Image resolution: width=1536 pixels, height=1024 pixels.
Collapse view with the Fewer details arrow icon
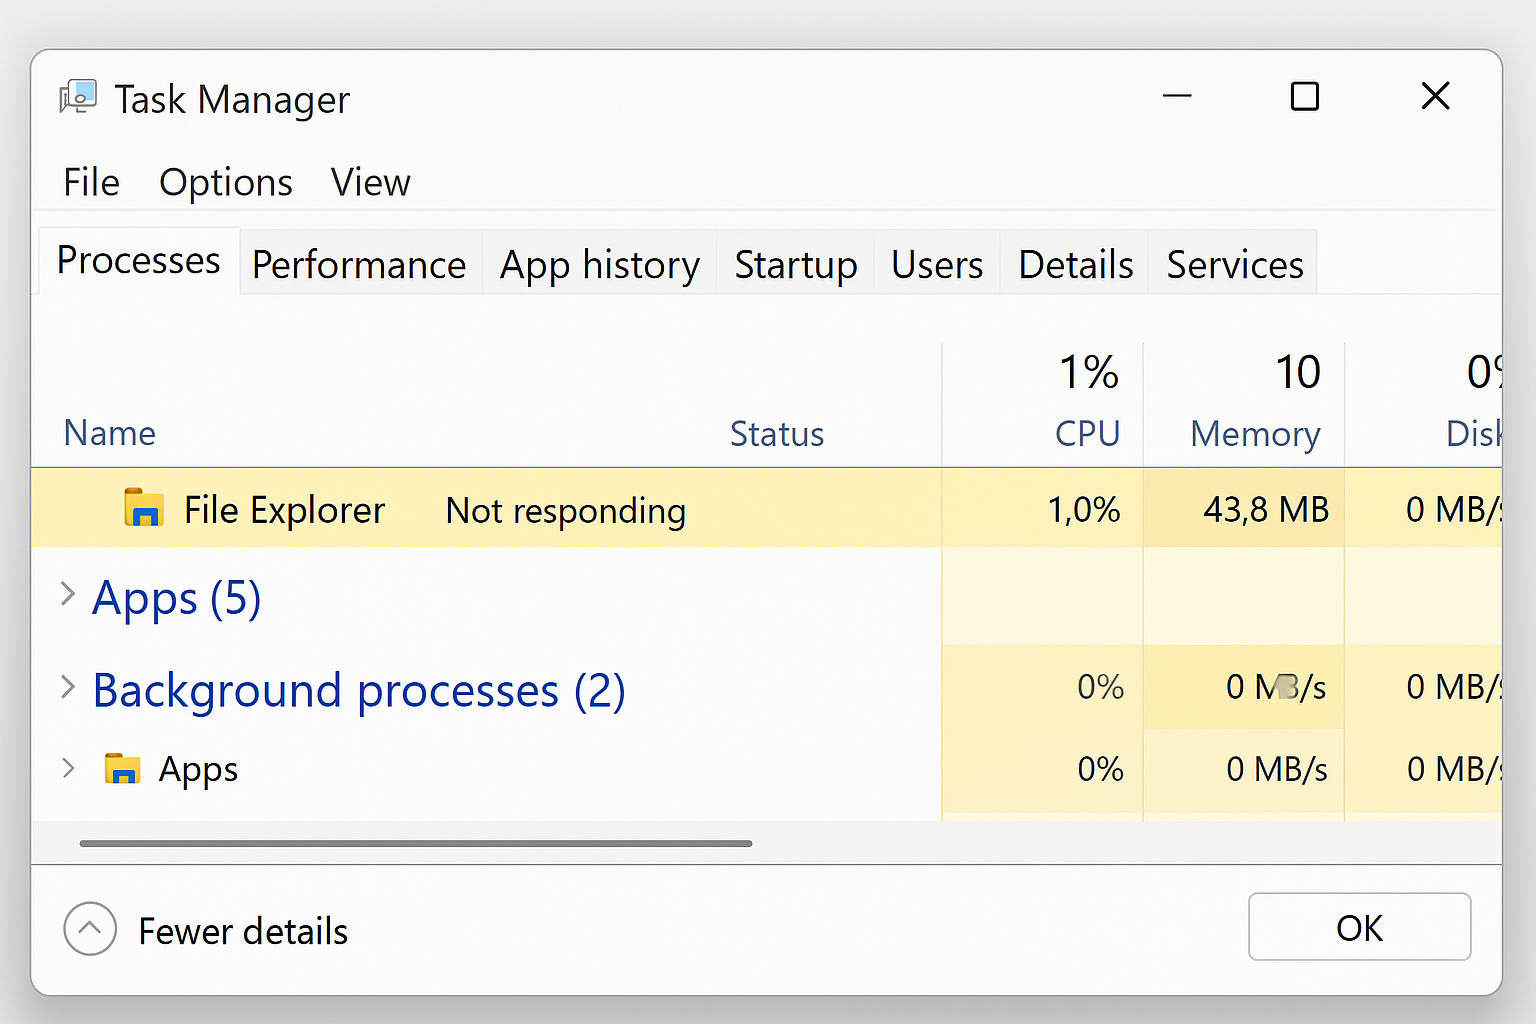click(x=90, y=929)
